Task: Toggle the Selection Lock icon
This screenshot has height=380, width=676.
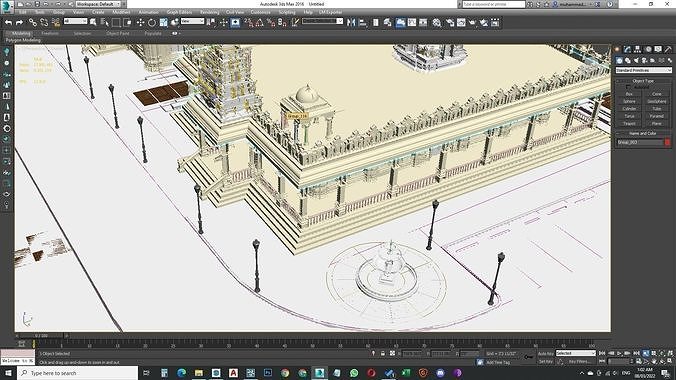Action: (x=382, y=353)
